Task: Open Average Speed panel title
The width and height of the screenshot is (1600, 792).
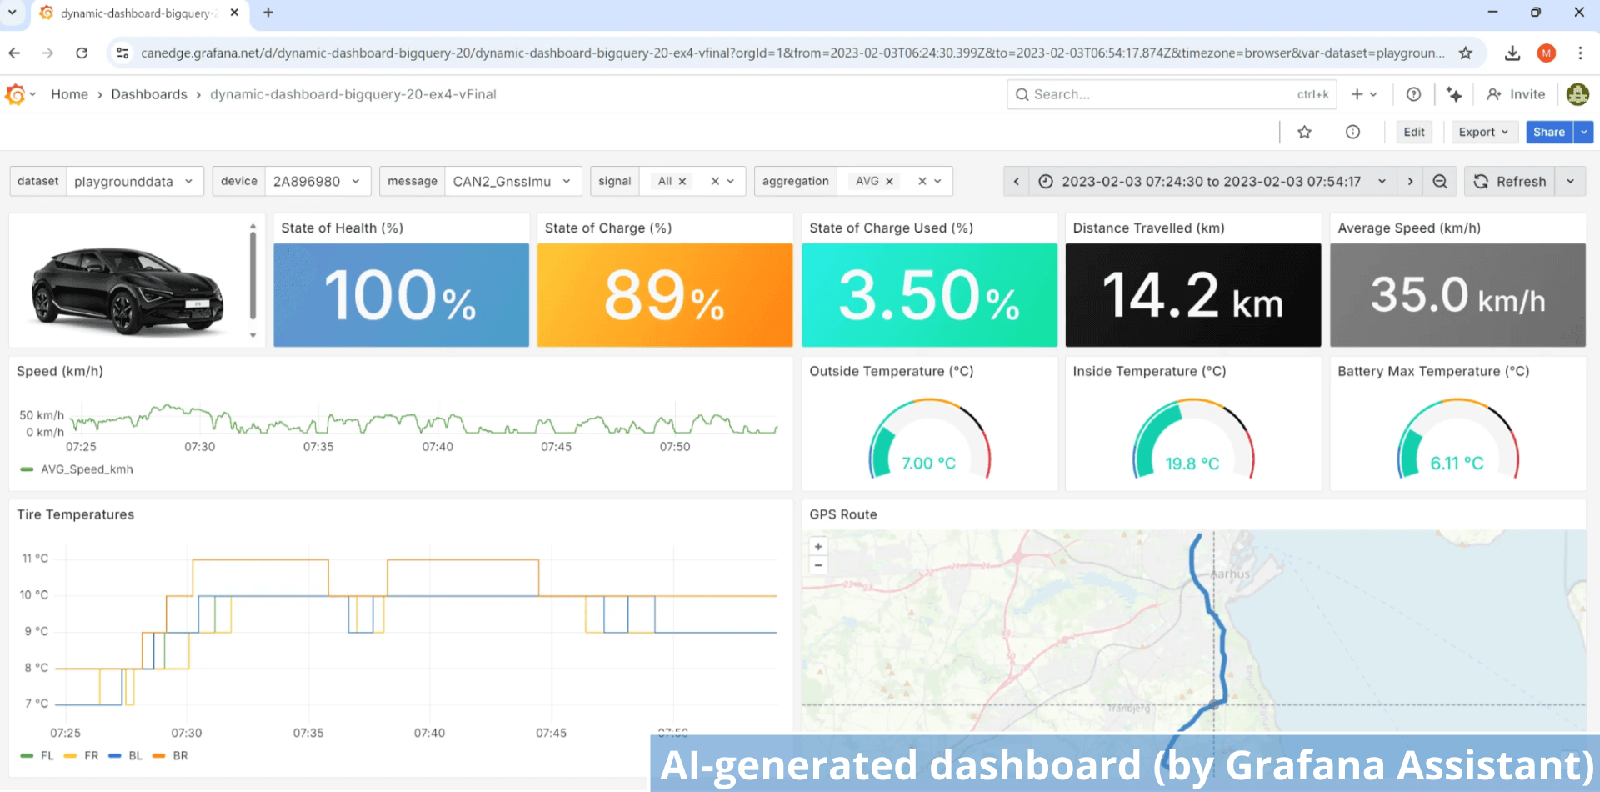Action: (1409, 228)
